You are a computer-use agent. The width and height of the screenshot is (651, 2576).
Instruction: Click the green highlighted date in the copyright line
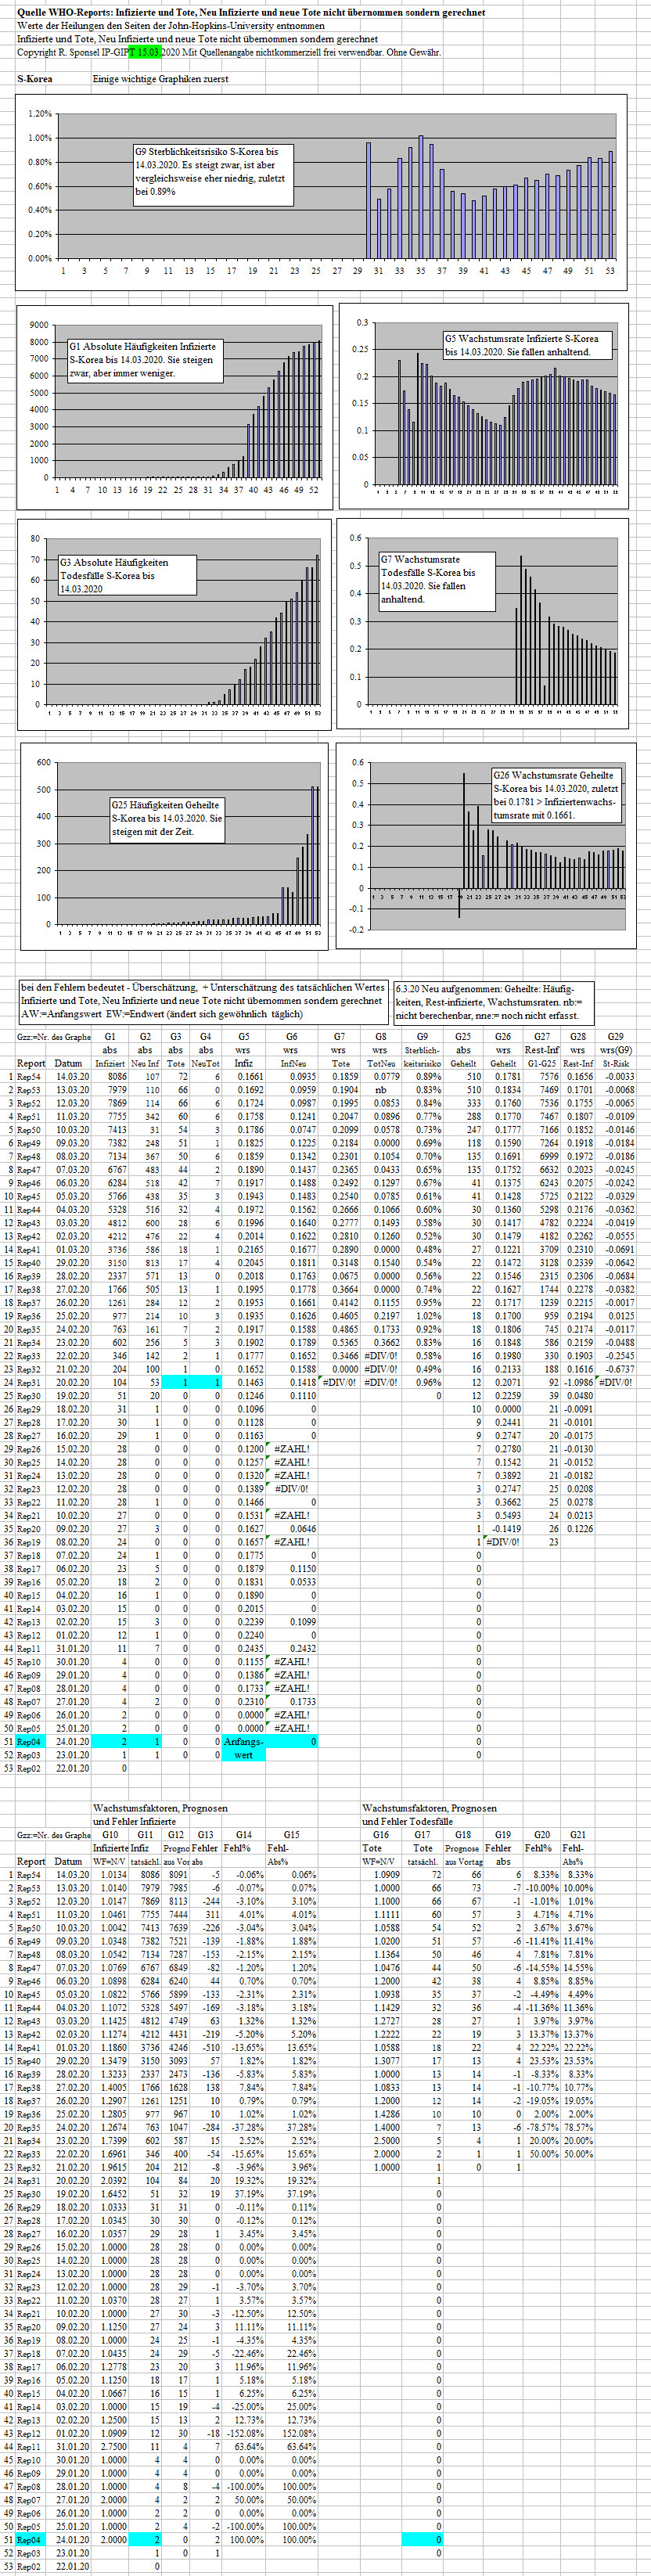pos(144,52)
